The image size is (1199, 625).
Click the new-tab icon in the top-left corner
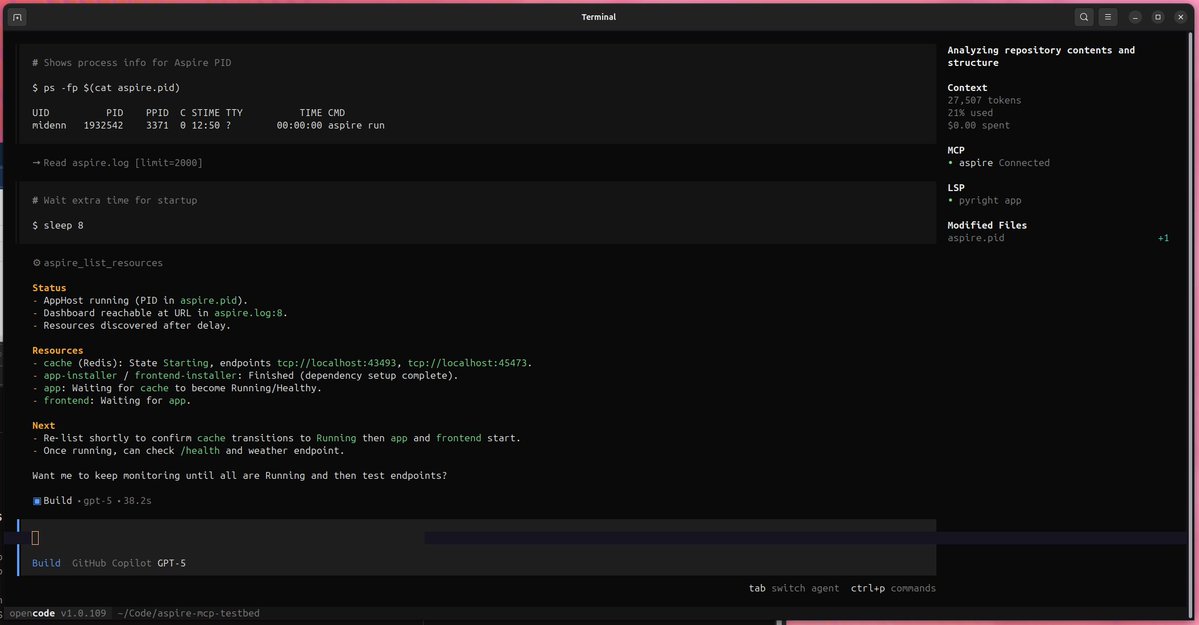(15, 16)
